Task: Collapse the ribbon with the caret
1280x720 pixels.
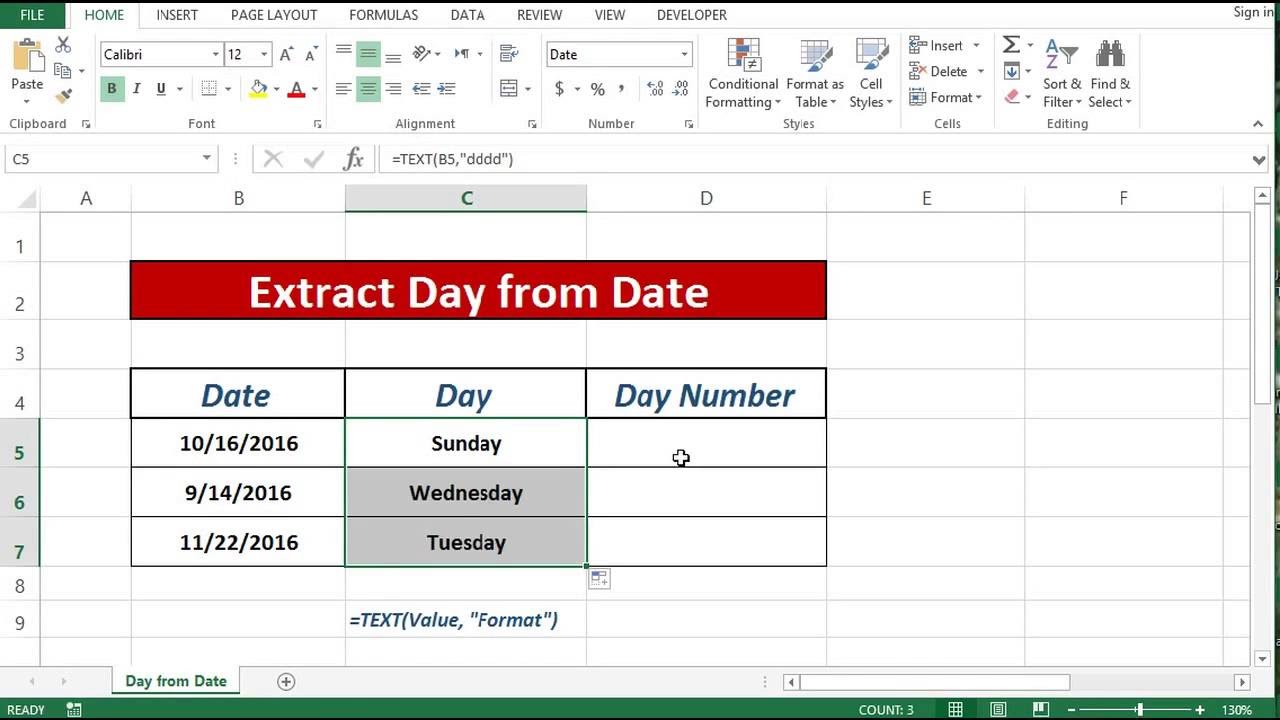Action: click(x=1258, y=124)
